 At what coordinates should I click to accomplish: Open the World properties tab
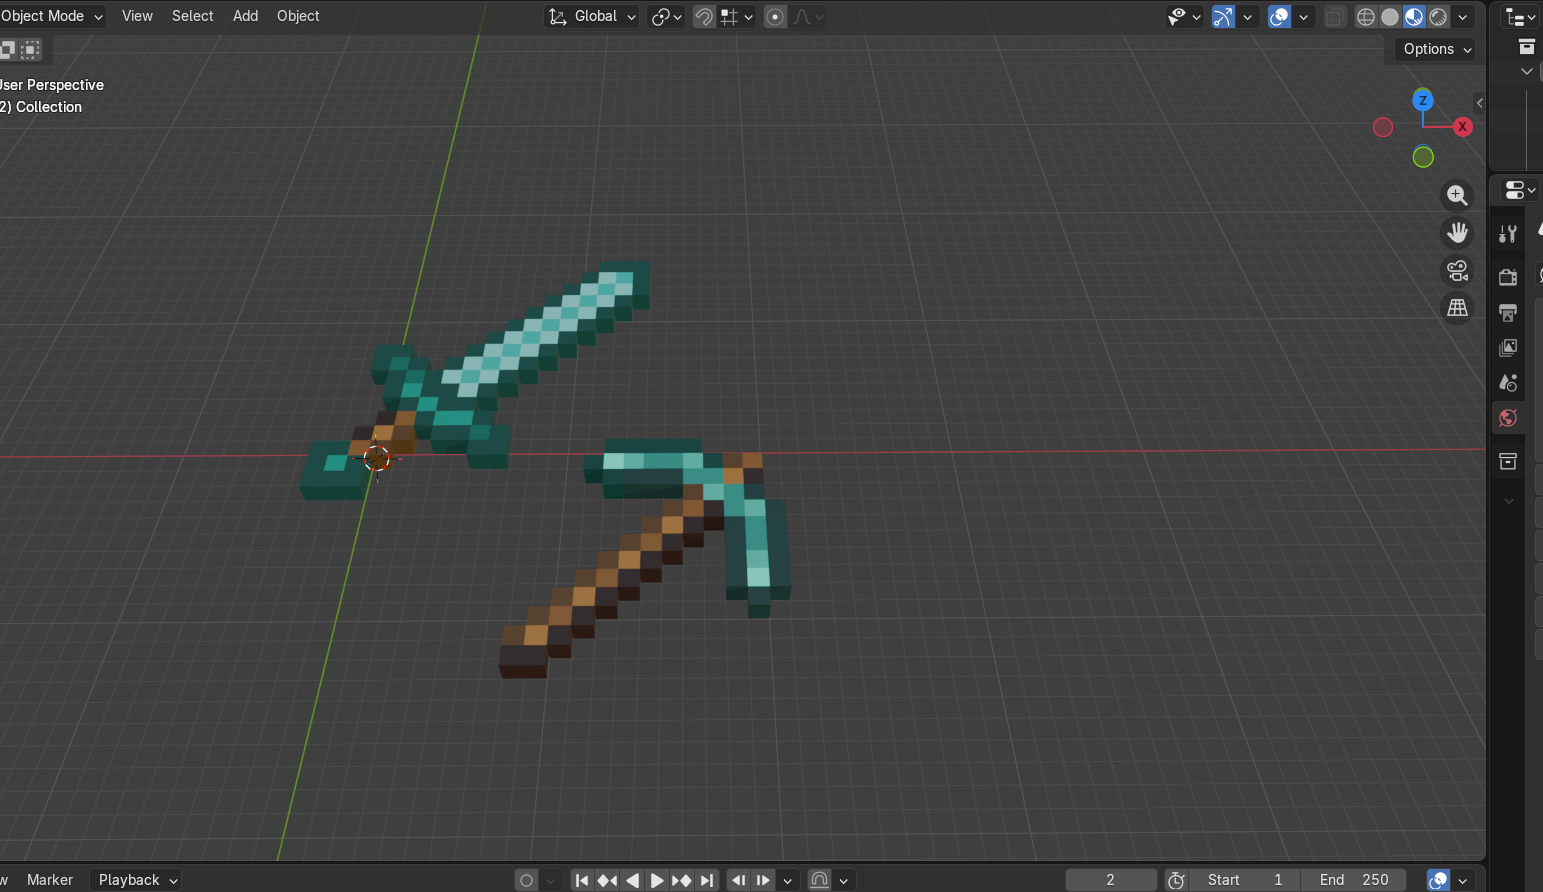(1508, 418)
